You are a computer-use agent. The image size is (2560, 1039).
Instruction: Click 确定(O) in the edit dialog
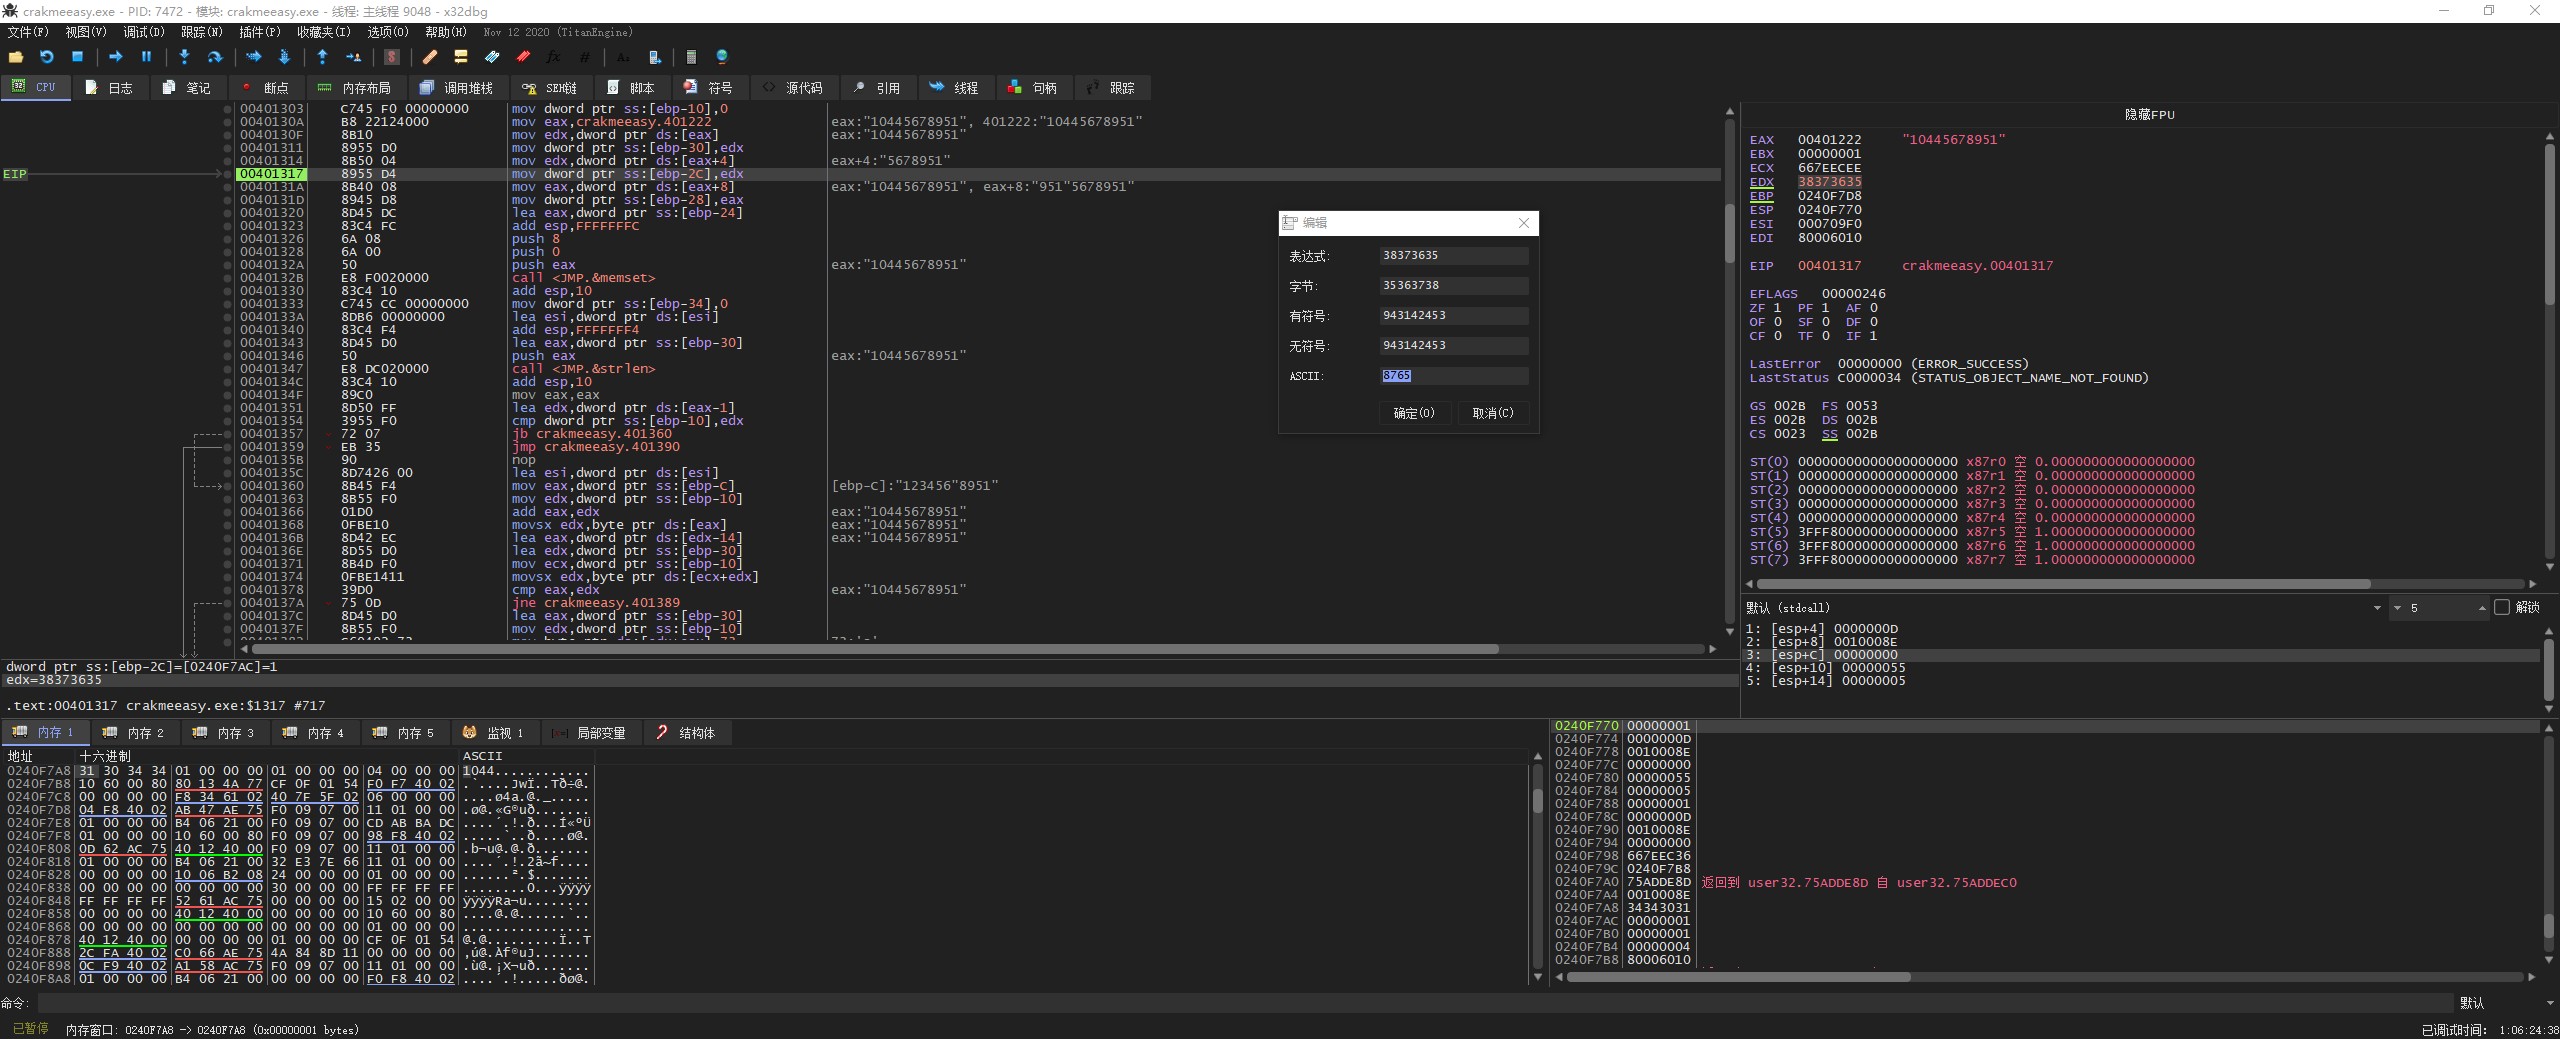tap(1413, 413)
